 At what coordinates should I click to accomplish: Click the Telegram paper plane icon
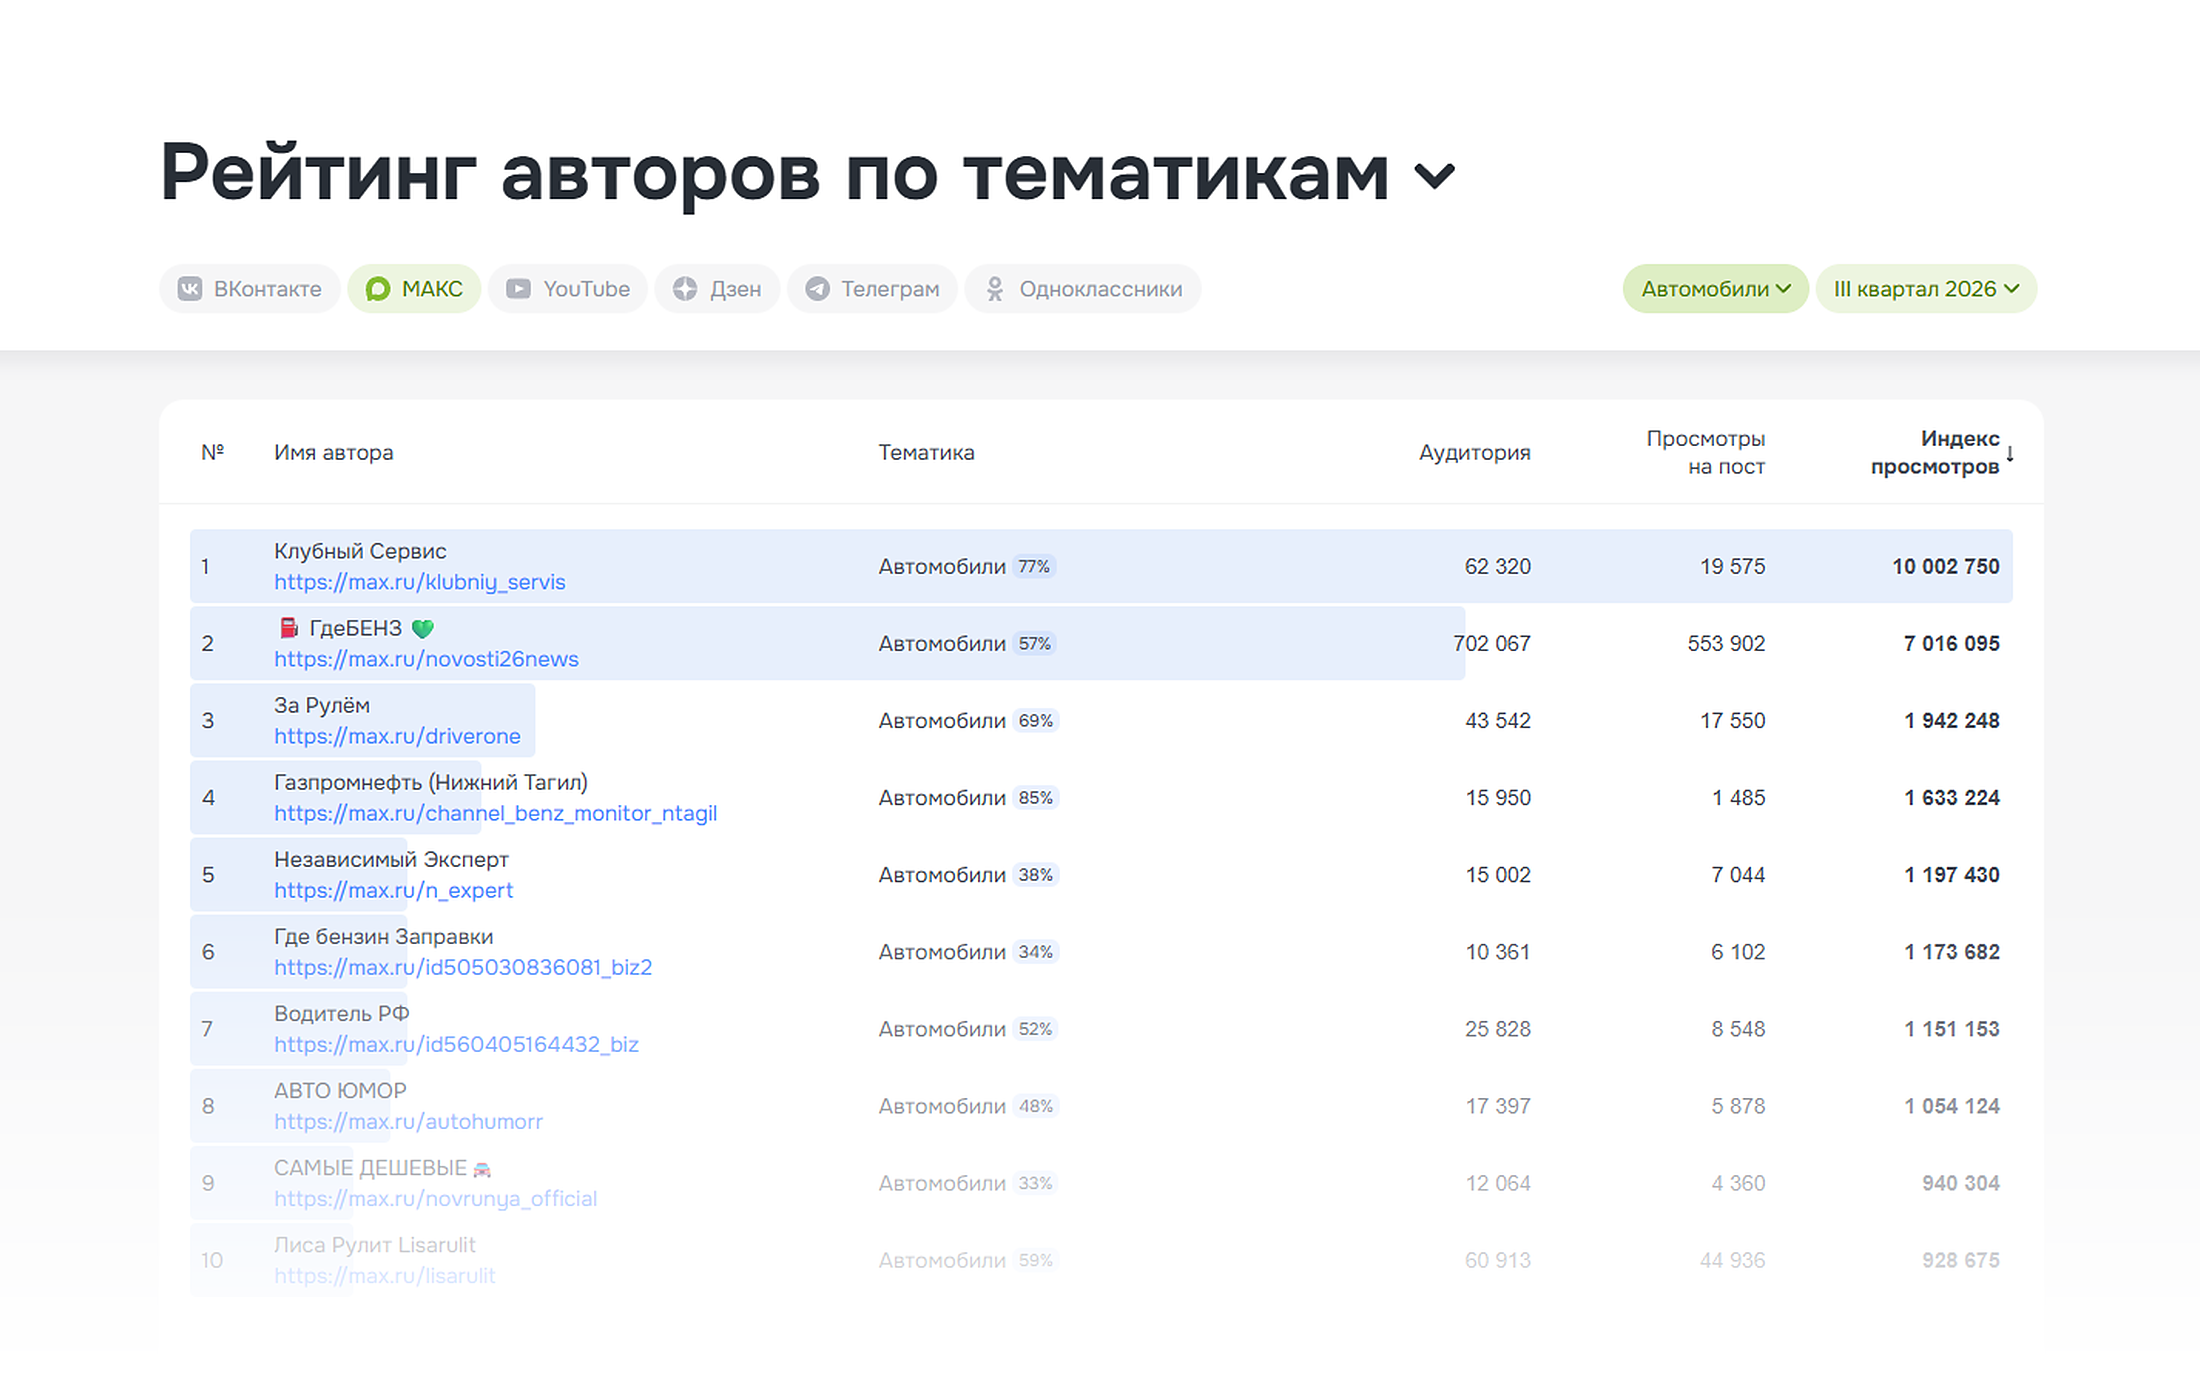[x=817, y=289]
